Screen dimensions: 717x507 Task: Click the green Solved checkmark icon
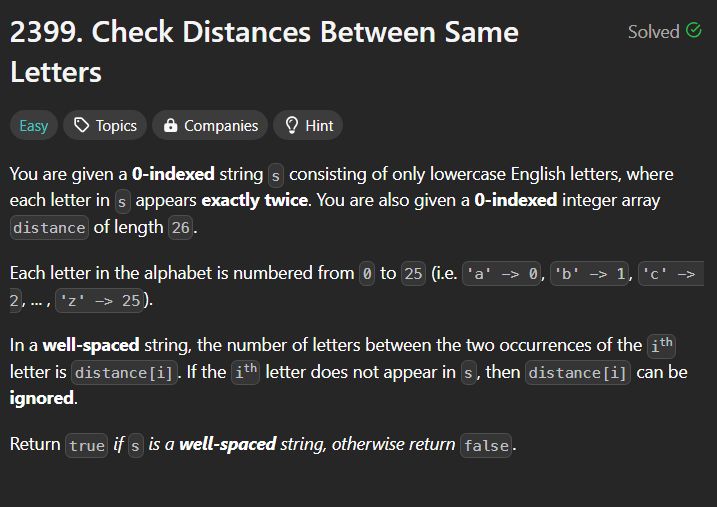[694, 31]
